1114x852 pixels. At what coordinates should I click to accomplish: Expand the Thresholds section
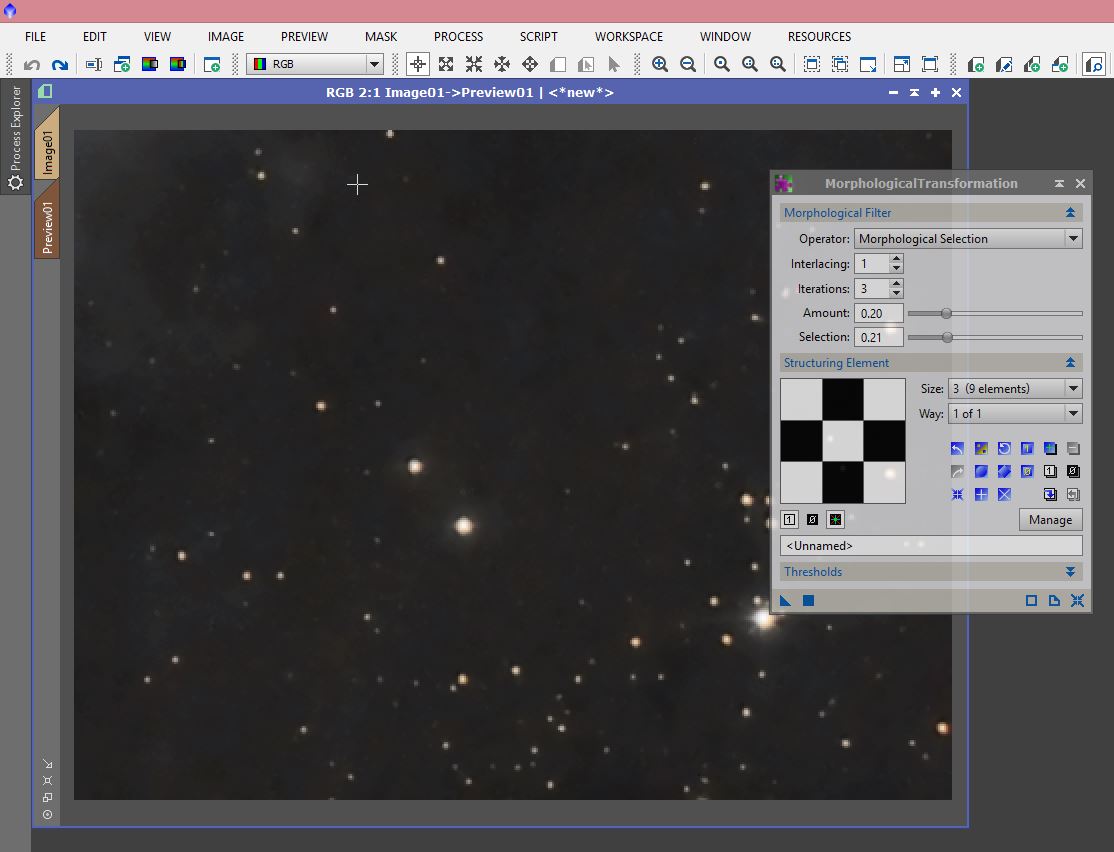coord(1070,572)
